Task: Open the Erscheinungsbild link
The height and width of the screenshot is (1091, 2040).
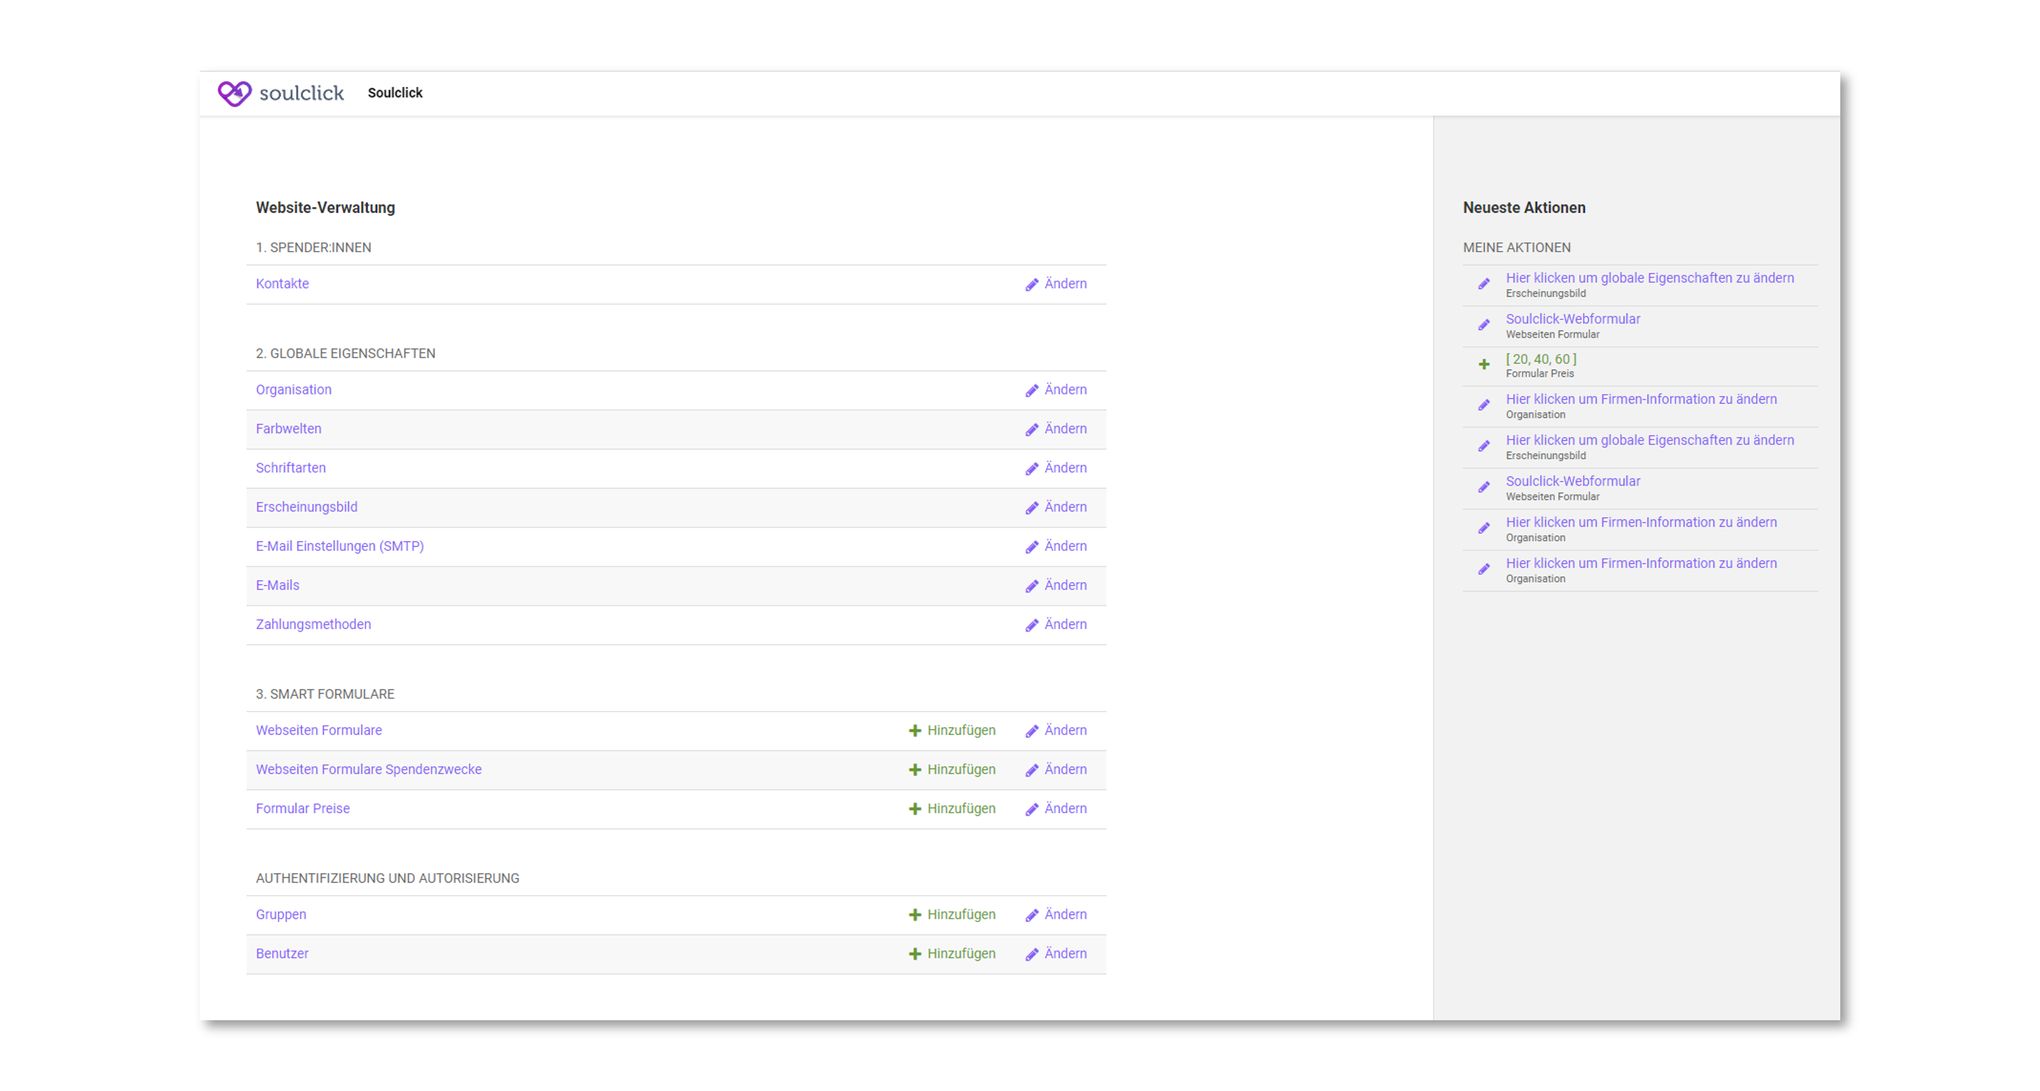Action: (306, 507)
